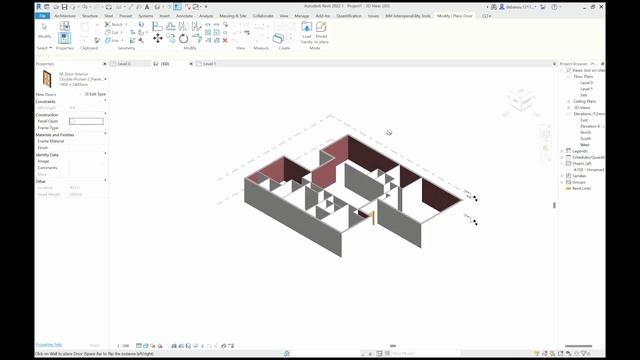Click the Text tool in quick access toolbar

coord(147,7)
